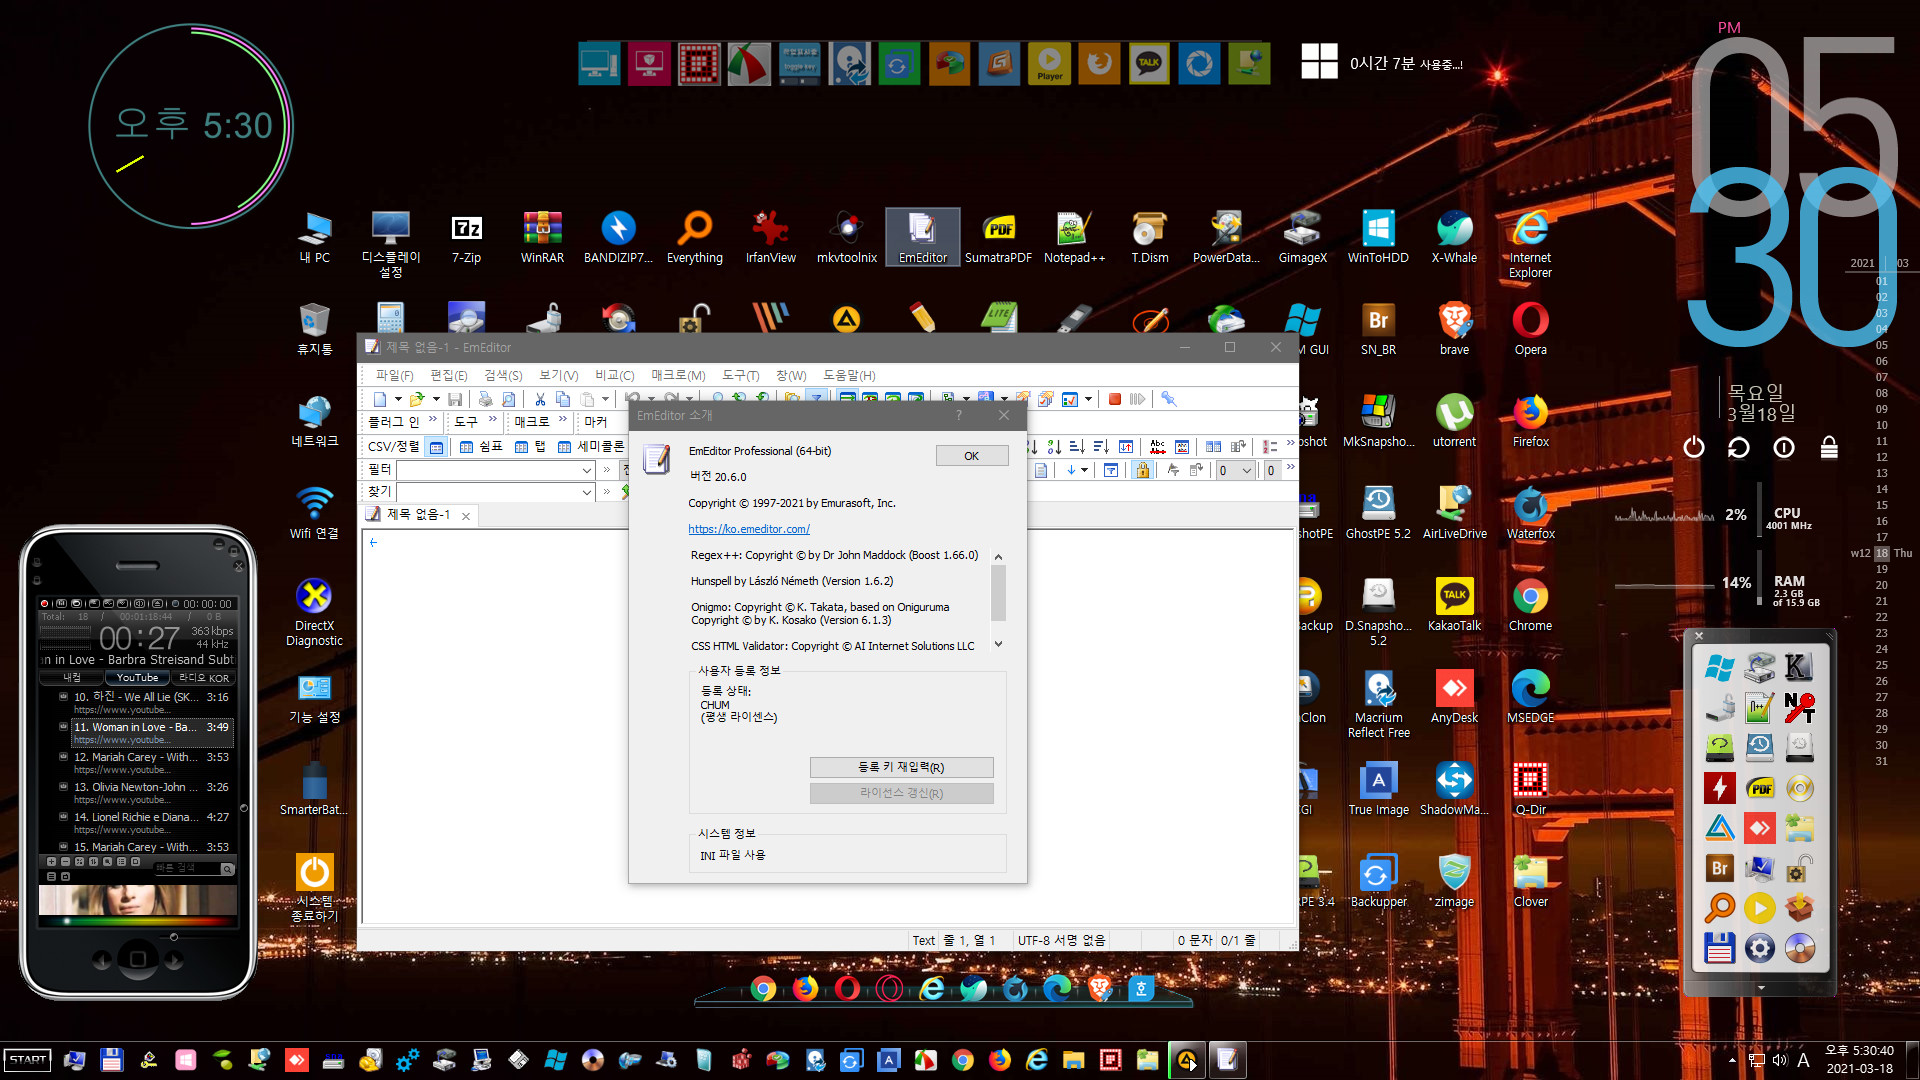Toggle the lock icon in filter toolbar
The width and height of the screenshot is (1920, 1080).
tap(1142, 470)
